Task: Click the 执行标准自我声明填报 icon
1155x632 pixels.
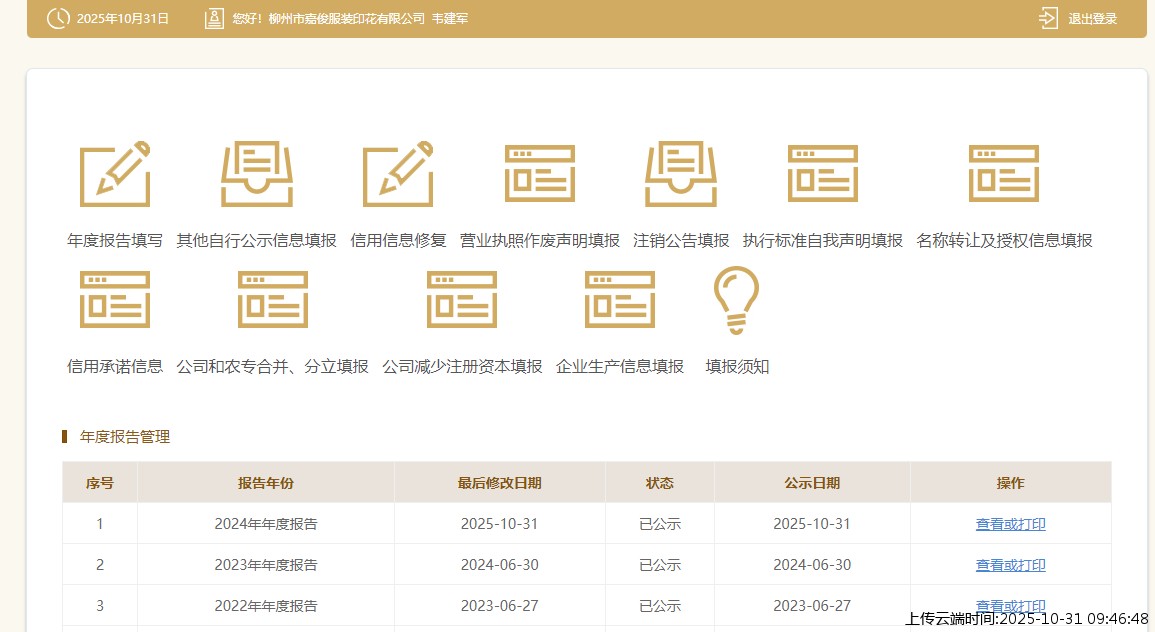Action: (x=822, y=175)
